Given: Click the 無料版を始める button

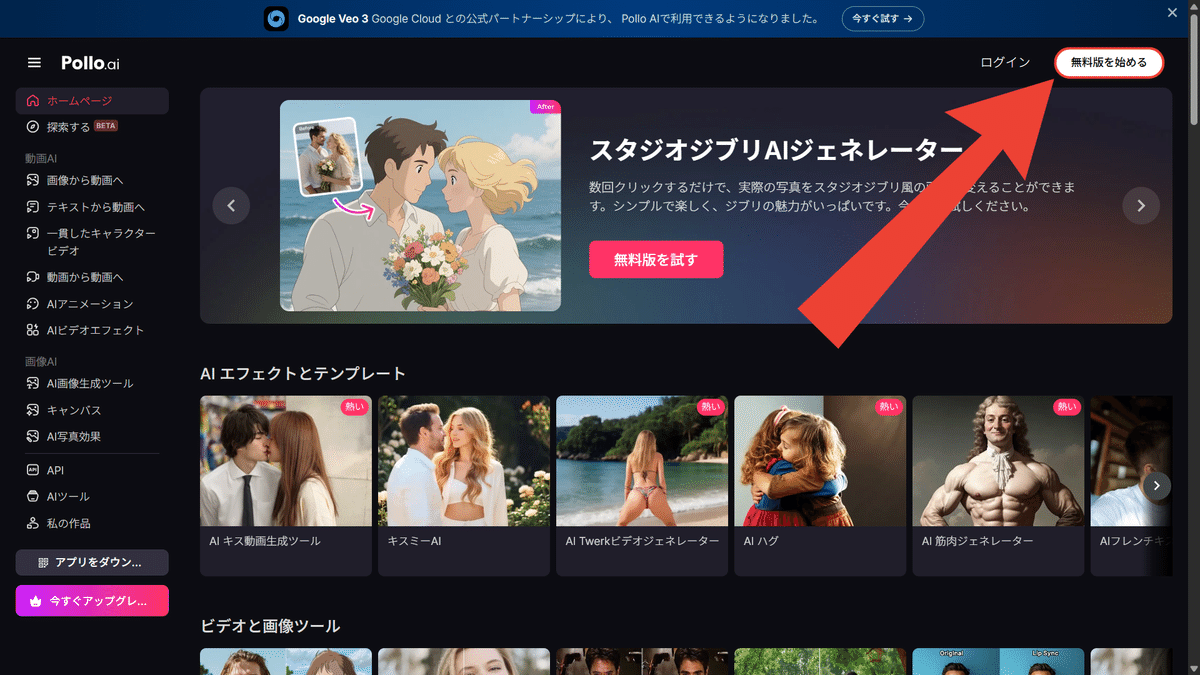Looking at the screenshot, I should point(1109,63).
